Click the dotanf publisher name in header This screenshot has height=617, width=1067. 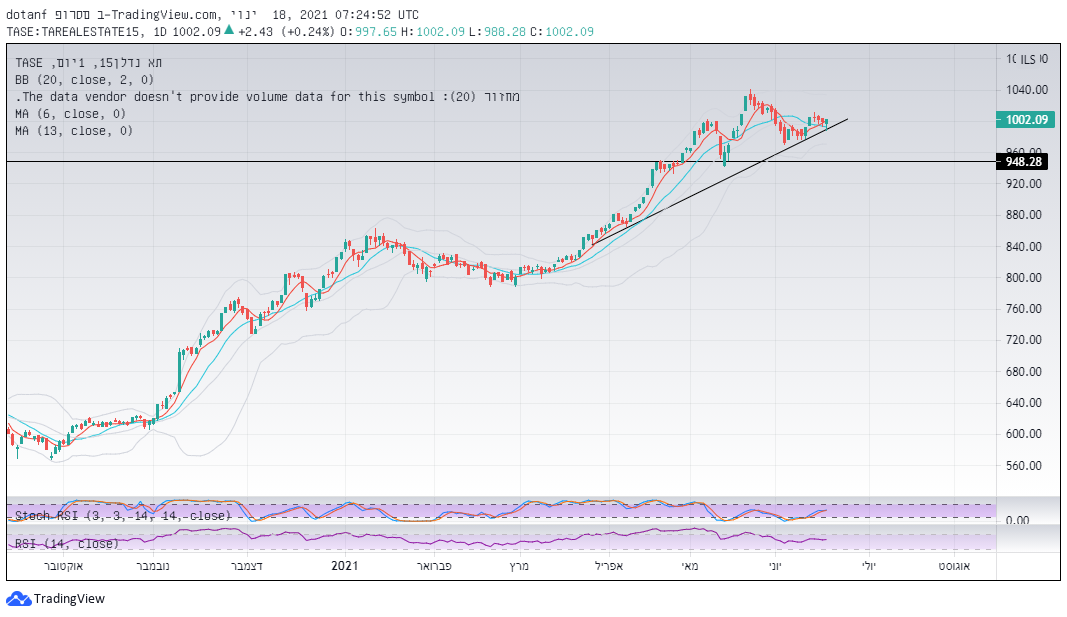pyautogui.click(x=27, y=14)
